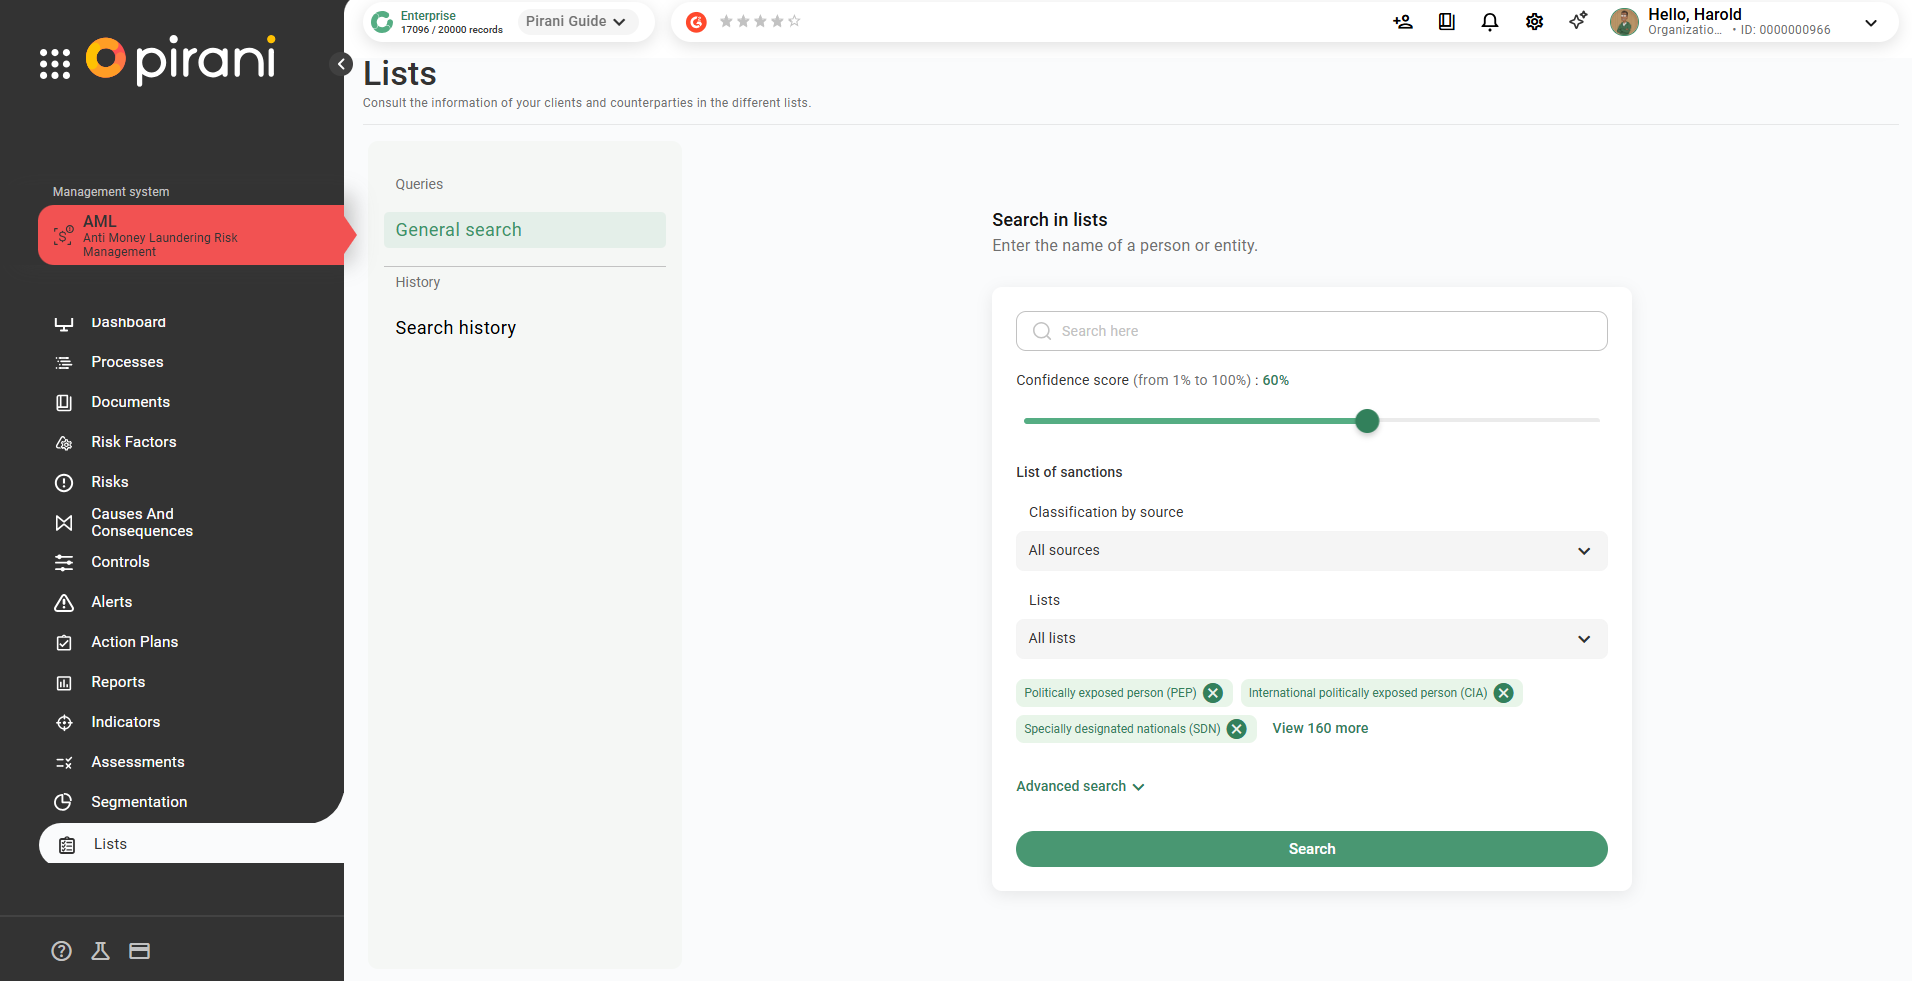The height and width of the screenshot is (981, 1912).
Task: Click the AI sparkle icon
Action: pos(1578,21)
